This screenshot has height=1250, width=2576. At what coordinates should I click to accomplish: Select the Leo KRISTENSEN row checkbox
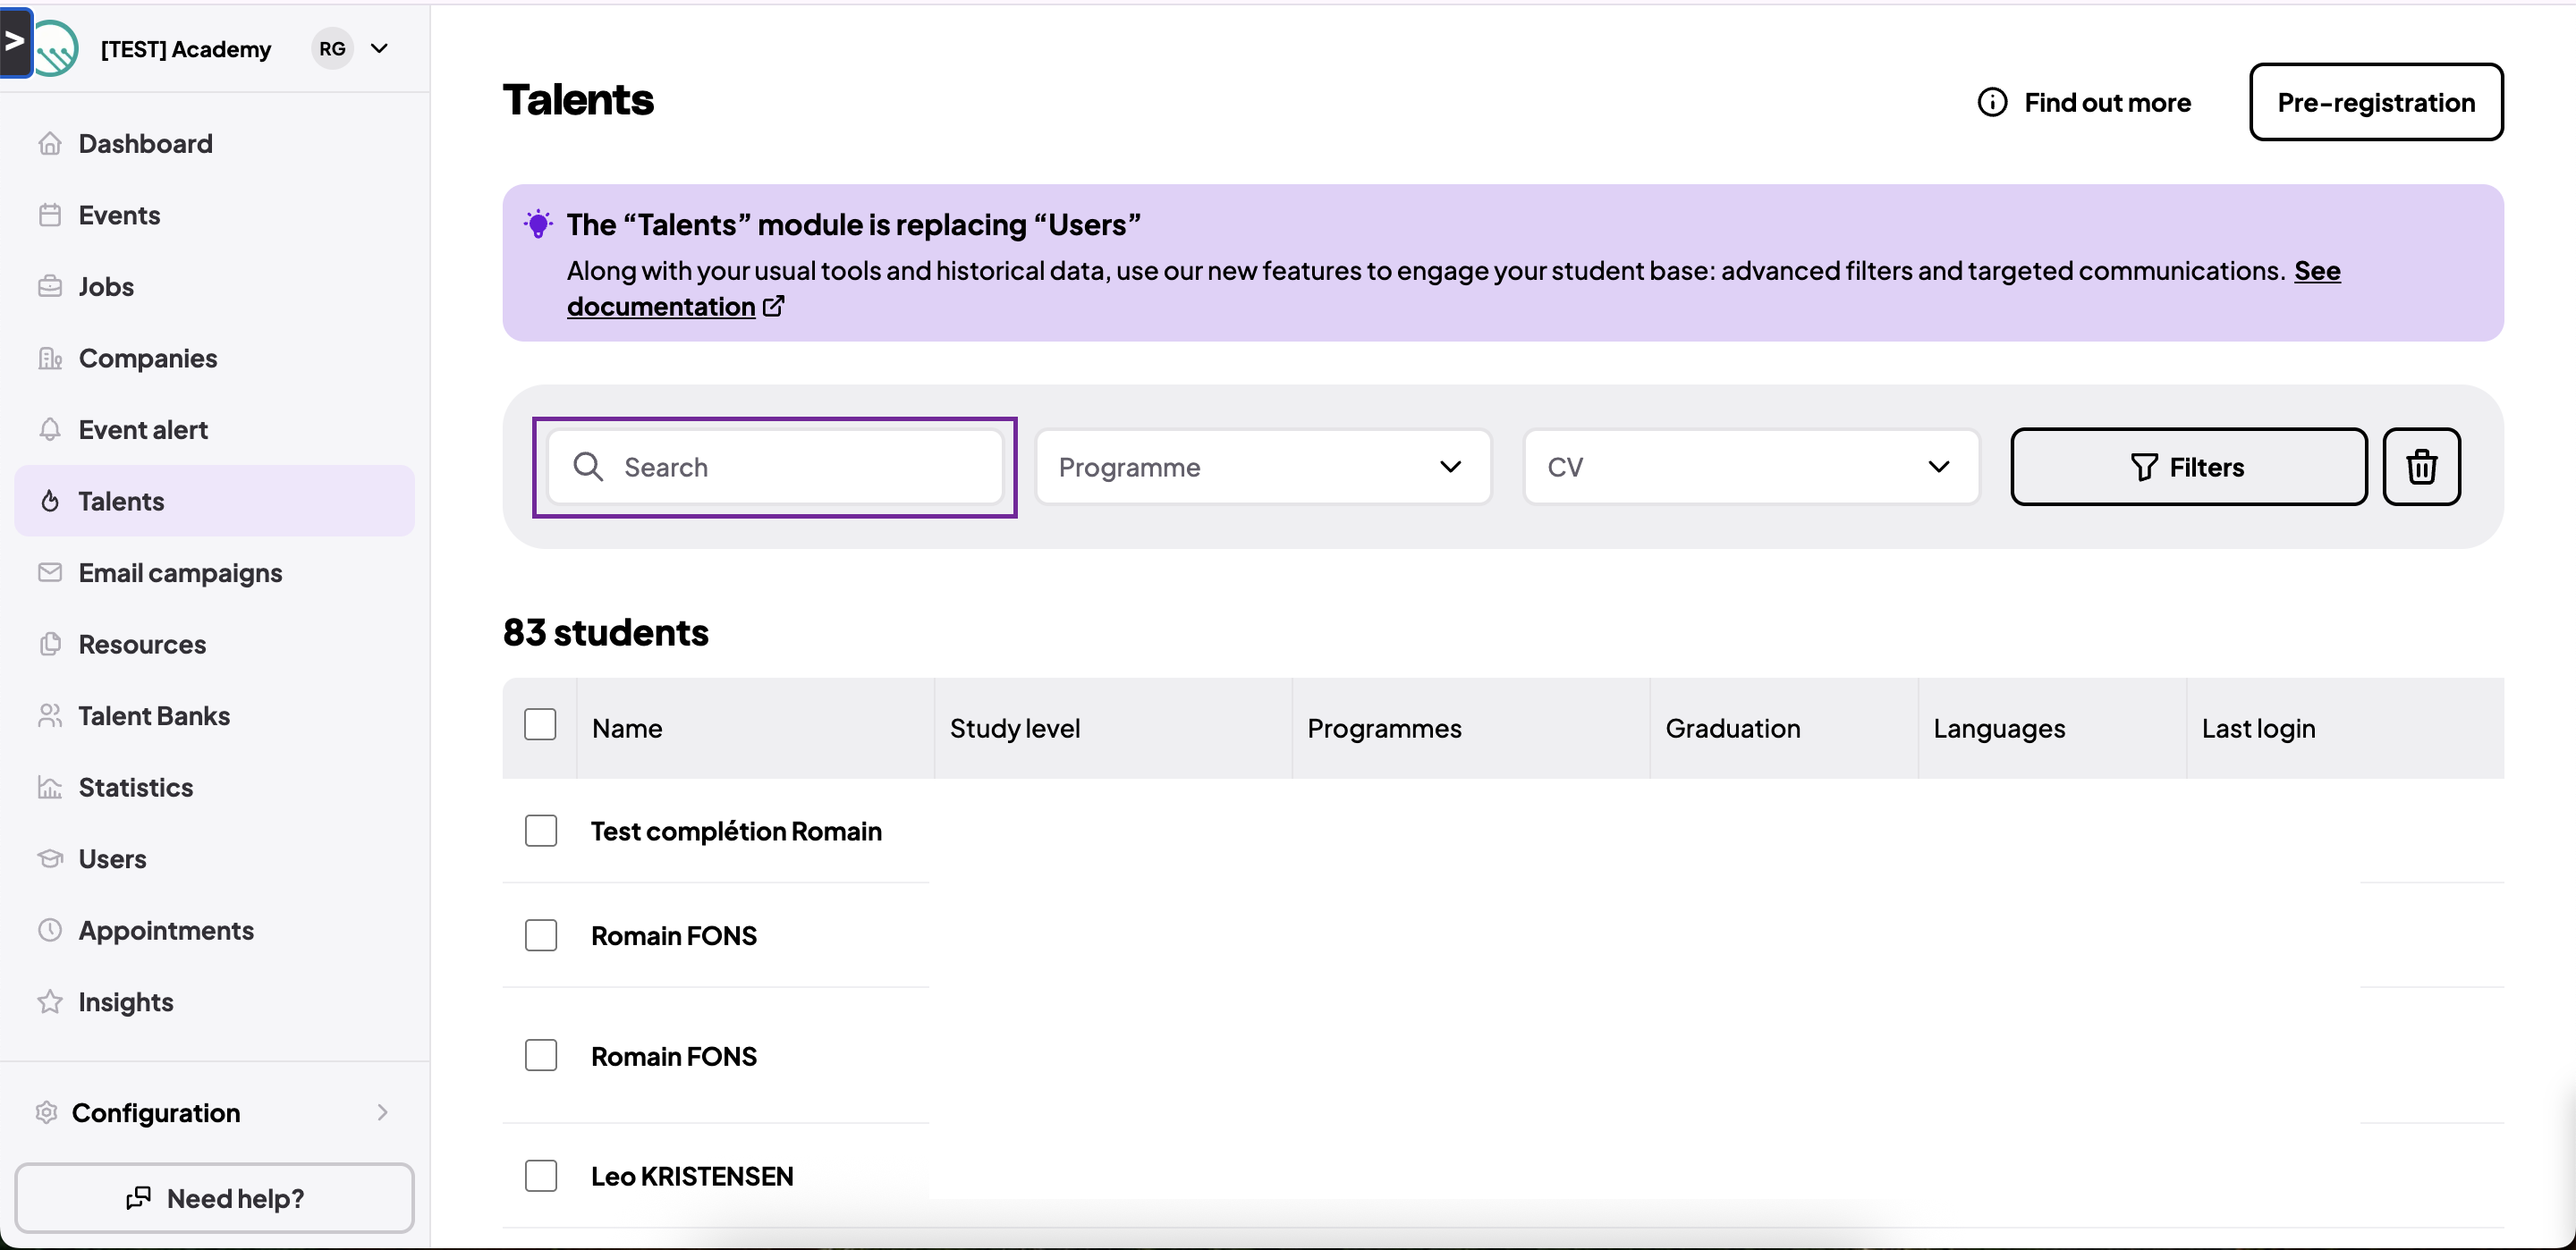[x=540, y=1176]
